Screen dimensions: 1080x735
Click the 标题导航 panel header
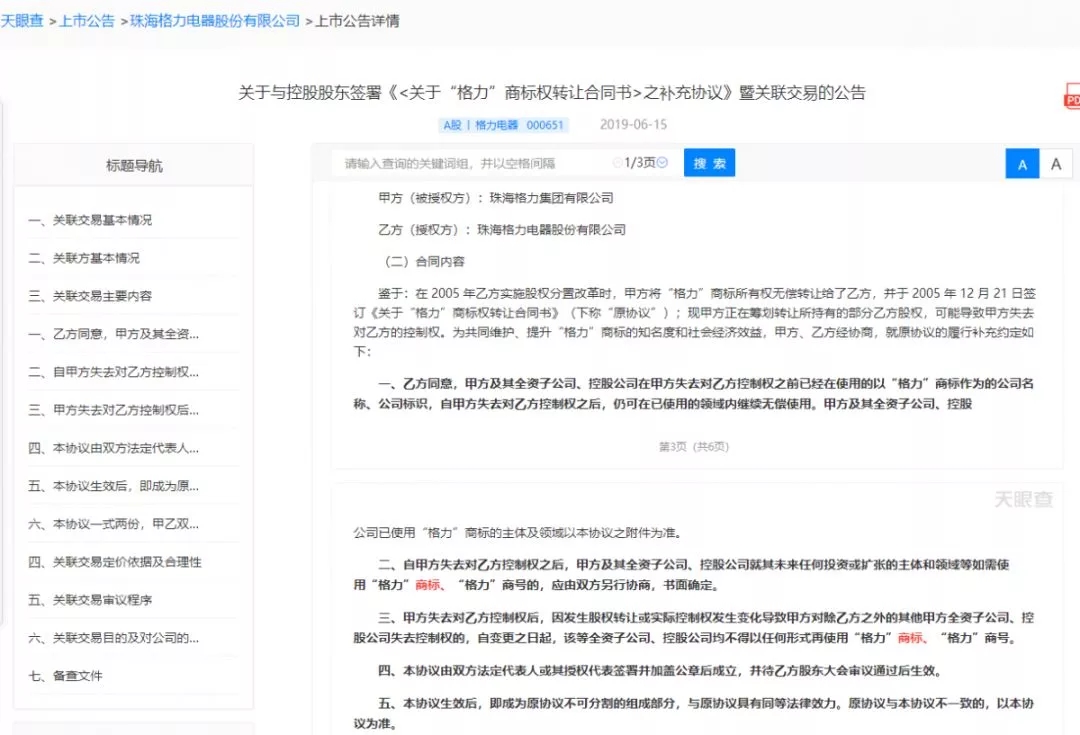pyautogui.click(x=134, y=165)
